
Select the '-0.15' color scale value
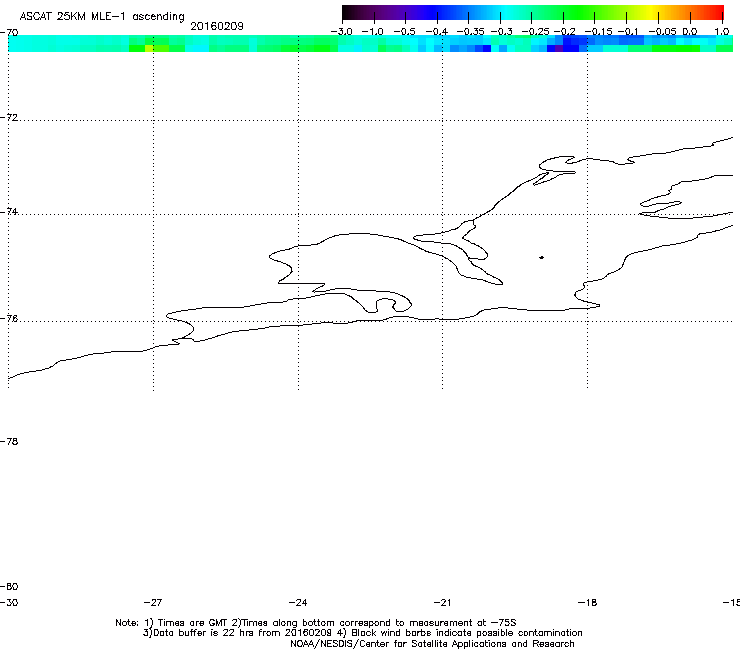point(598,32)
